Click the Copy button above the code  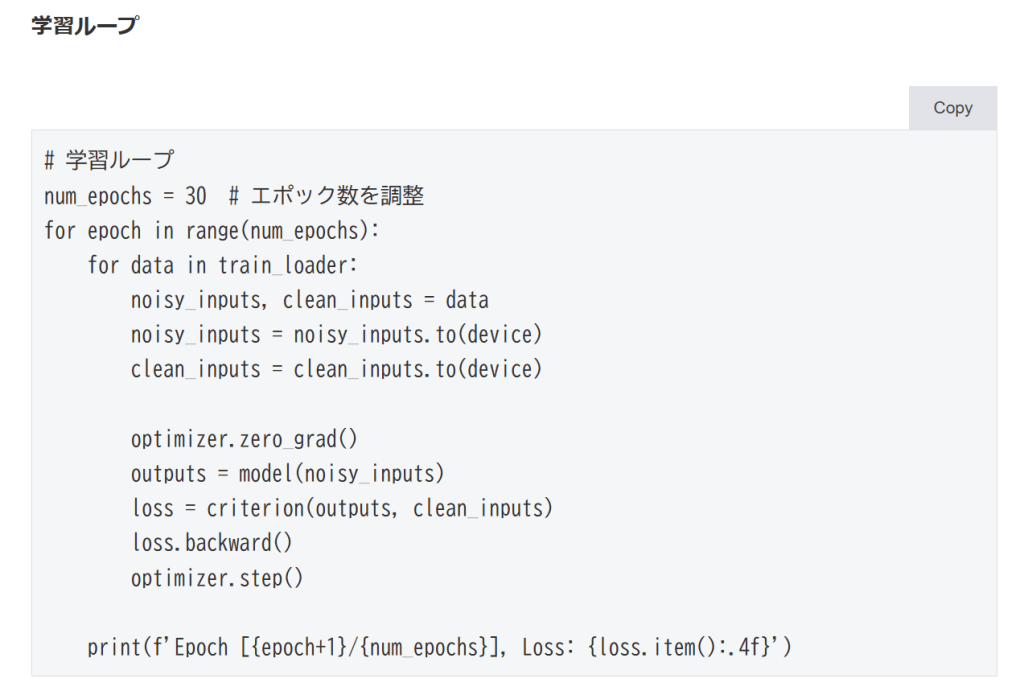[x=952, y=108]
